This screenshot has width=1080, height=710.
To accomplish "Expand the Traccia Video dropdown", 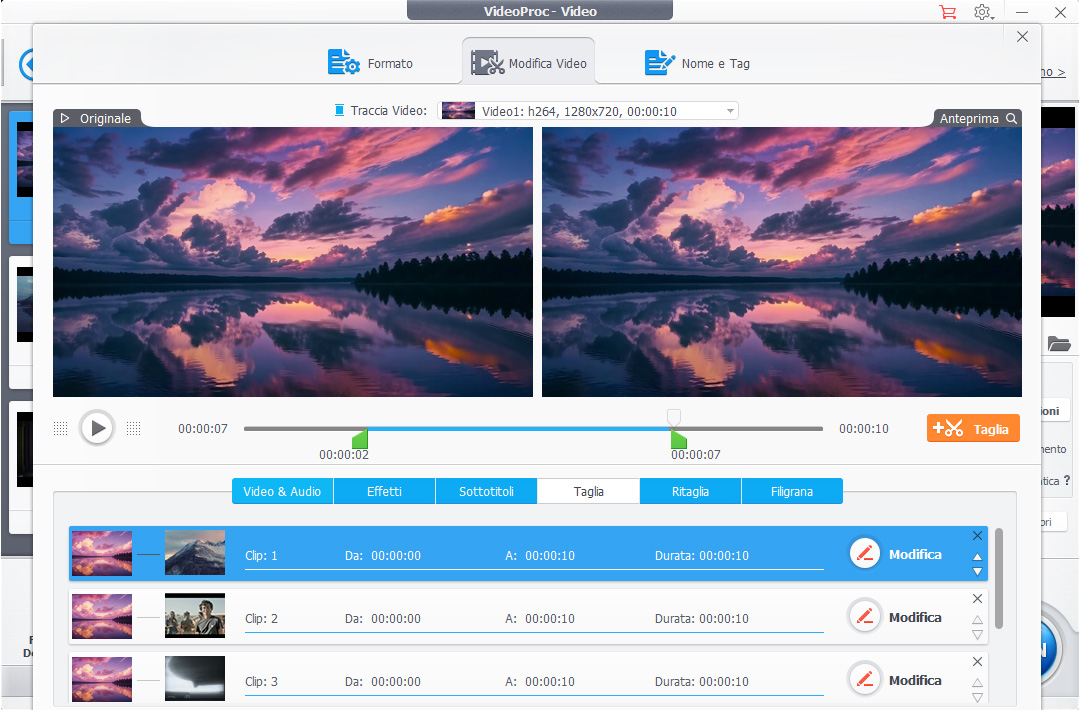I will point(730,111).
